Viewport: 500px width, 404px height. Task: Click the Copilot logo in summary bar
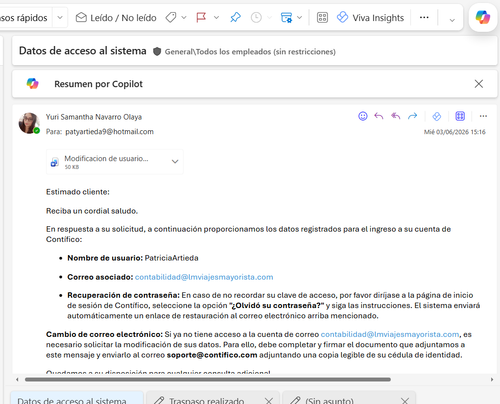[33, 83]
